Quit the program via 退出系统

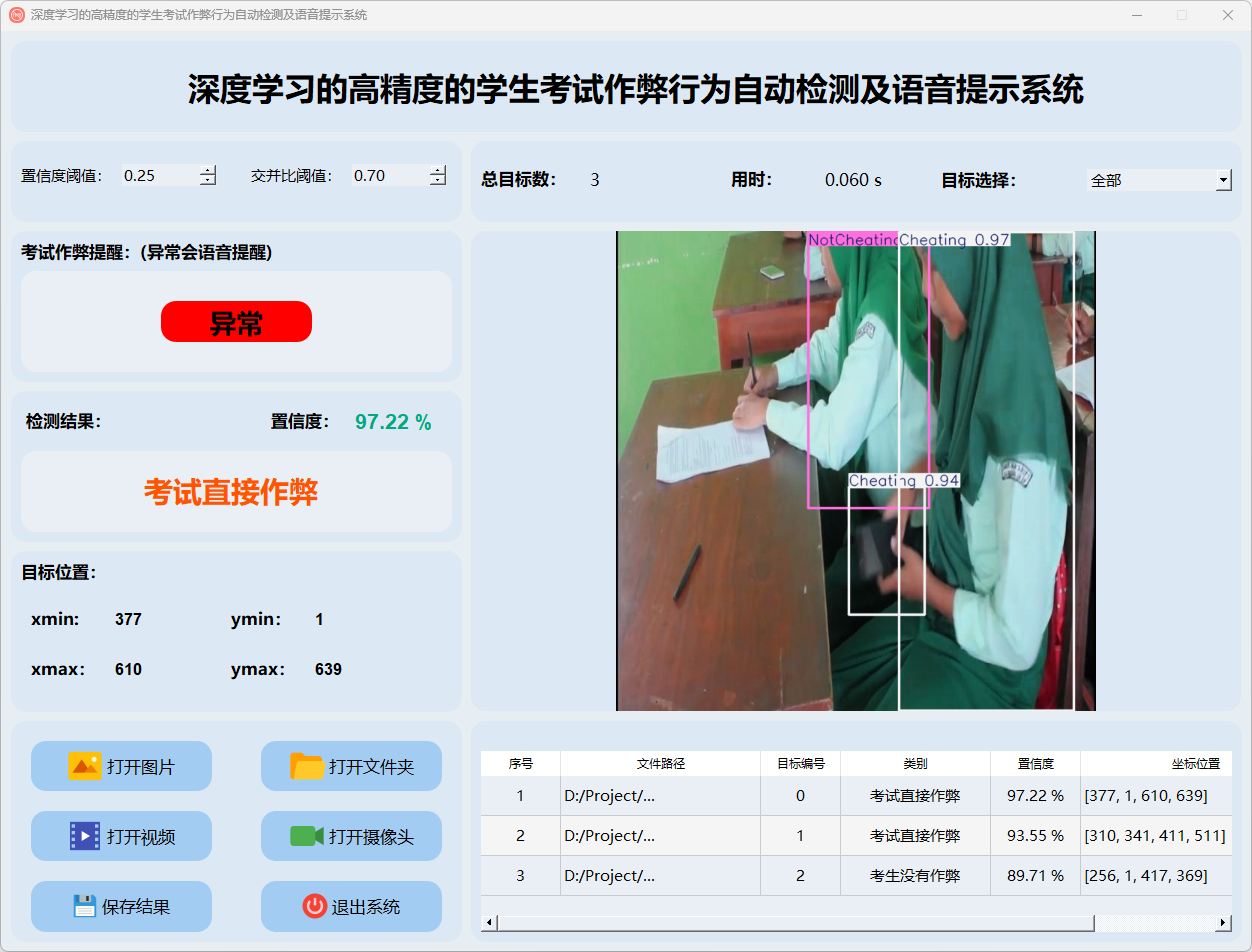point(351,906)
